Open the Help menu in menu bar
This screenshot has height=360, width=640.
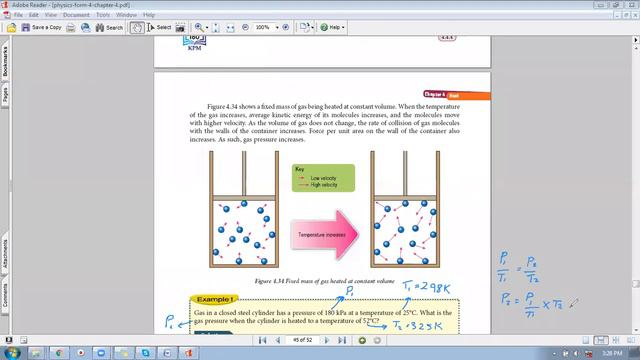click(149, 15)
